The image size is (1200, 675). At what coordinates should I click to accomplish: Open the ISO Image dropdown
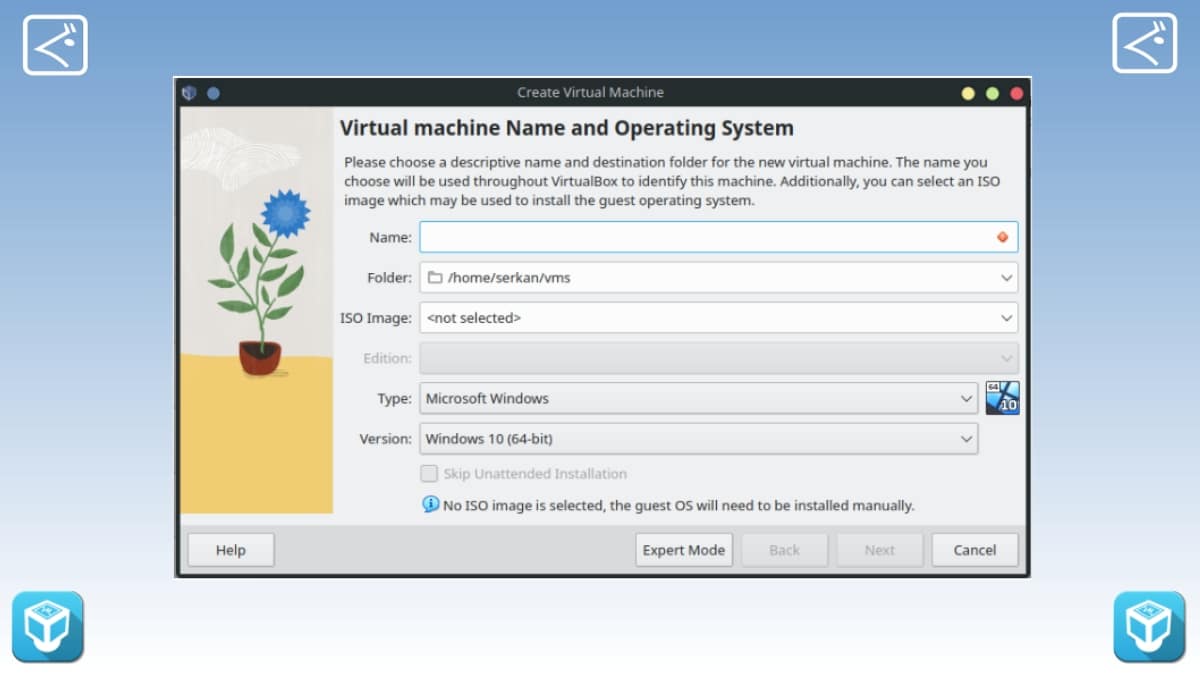(718, 318)
